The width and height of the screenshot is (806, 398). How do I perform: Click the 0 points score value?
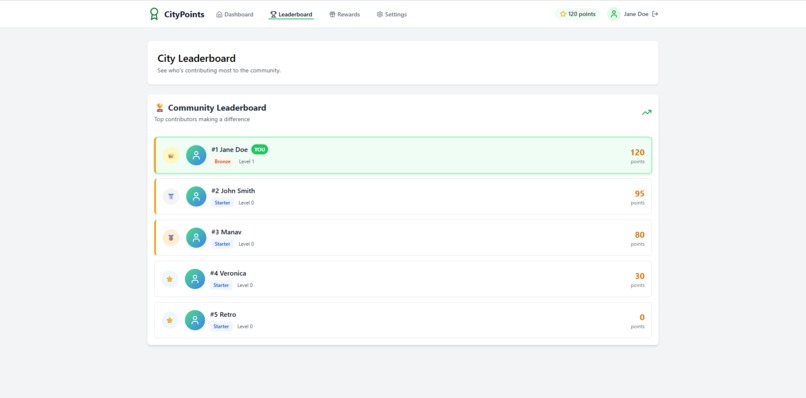pos(642,317)
